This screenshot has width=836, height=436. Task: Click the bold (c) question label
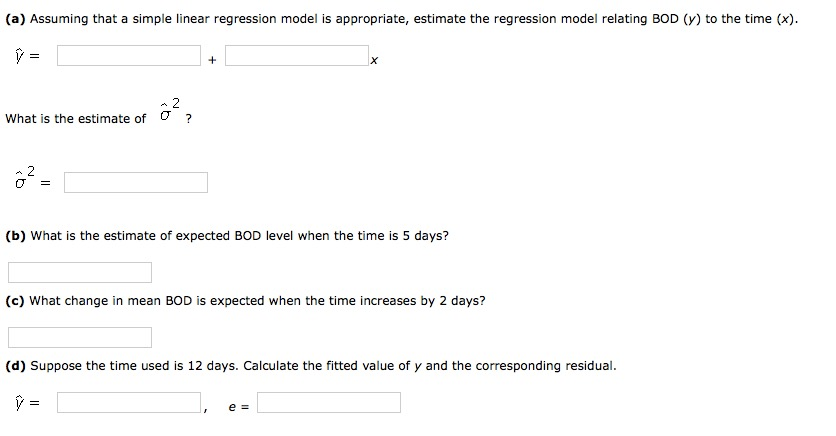pos(15,301)
